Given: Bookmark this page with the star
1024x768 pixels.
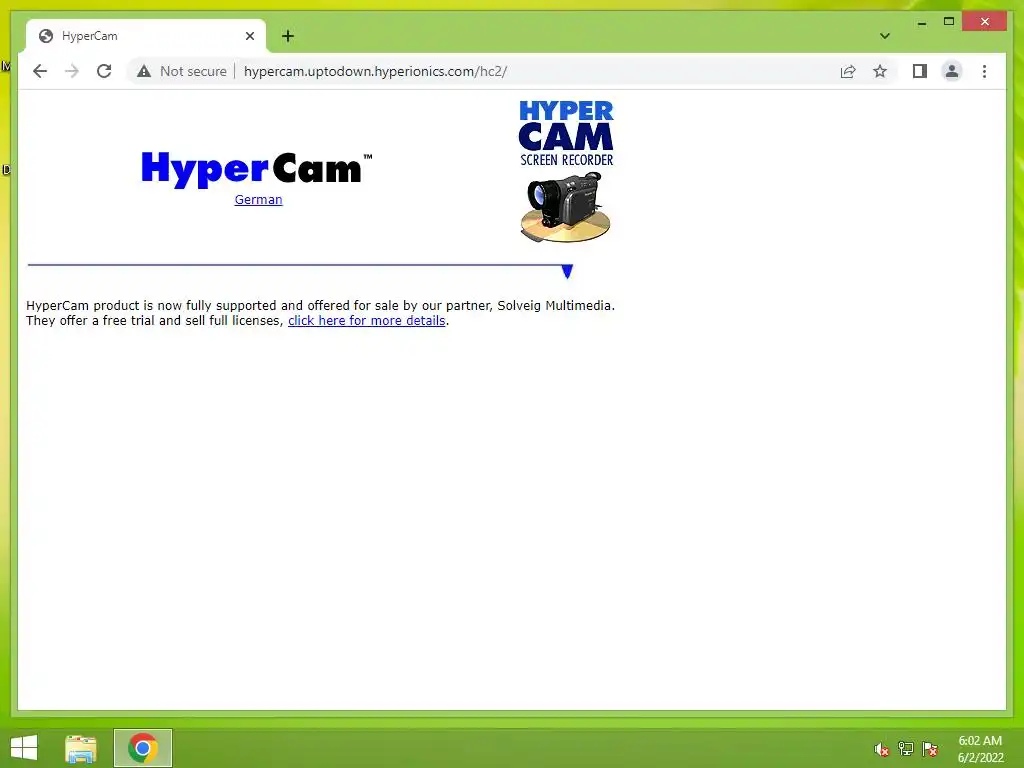Looking at the screenshot, I should click(880, 71).
